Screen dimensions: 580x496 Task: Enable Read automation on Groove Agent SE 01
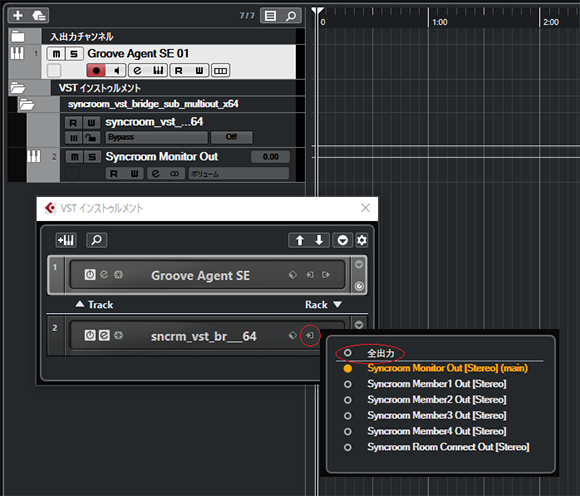coord(179,70)
